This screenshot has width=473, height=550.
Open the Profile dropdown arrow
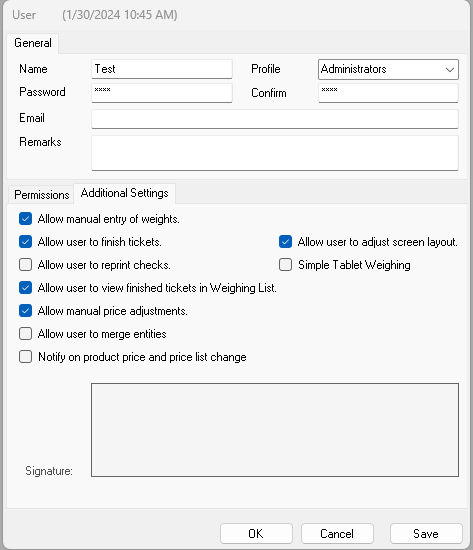[450, 69]
